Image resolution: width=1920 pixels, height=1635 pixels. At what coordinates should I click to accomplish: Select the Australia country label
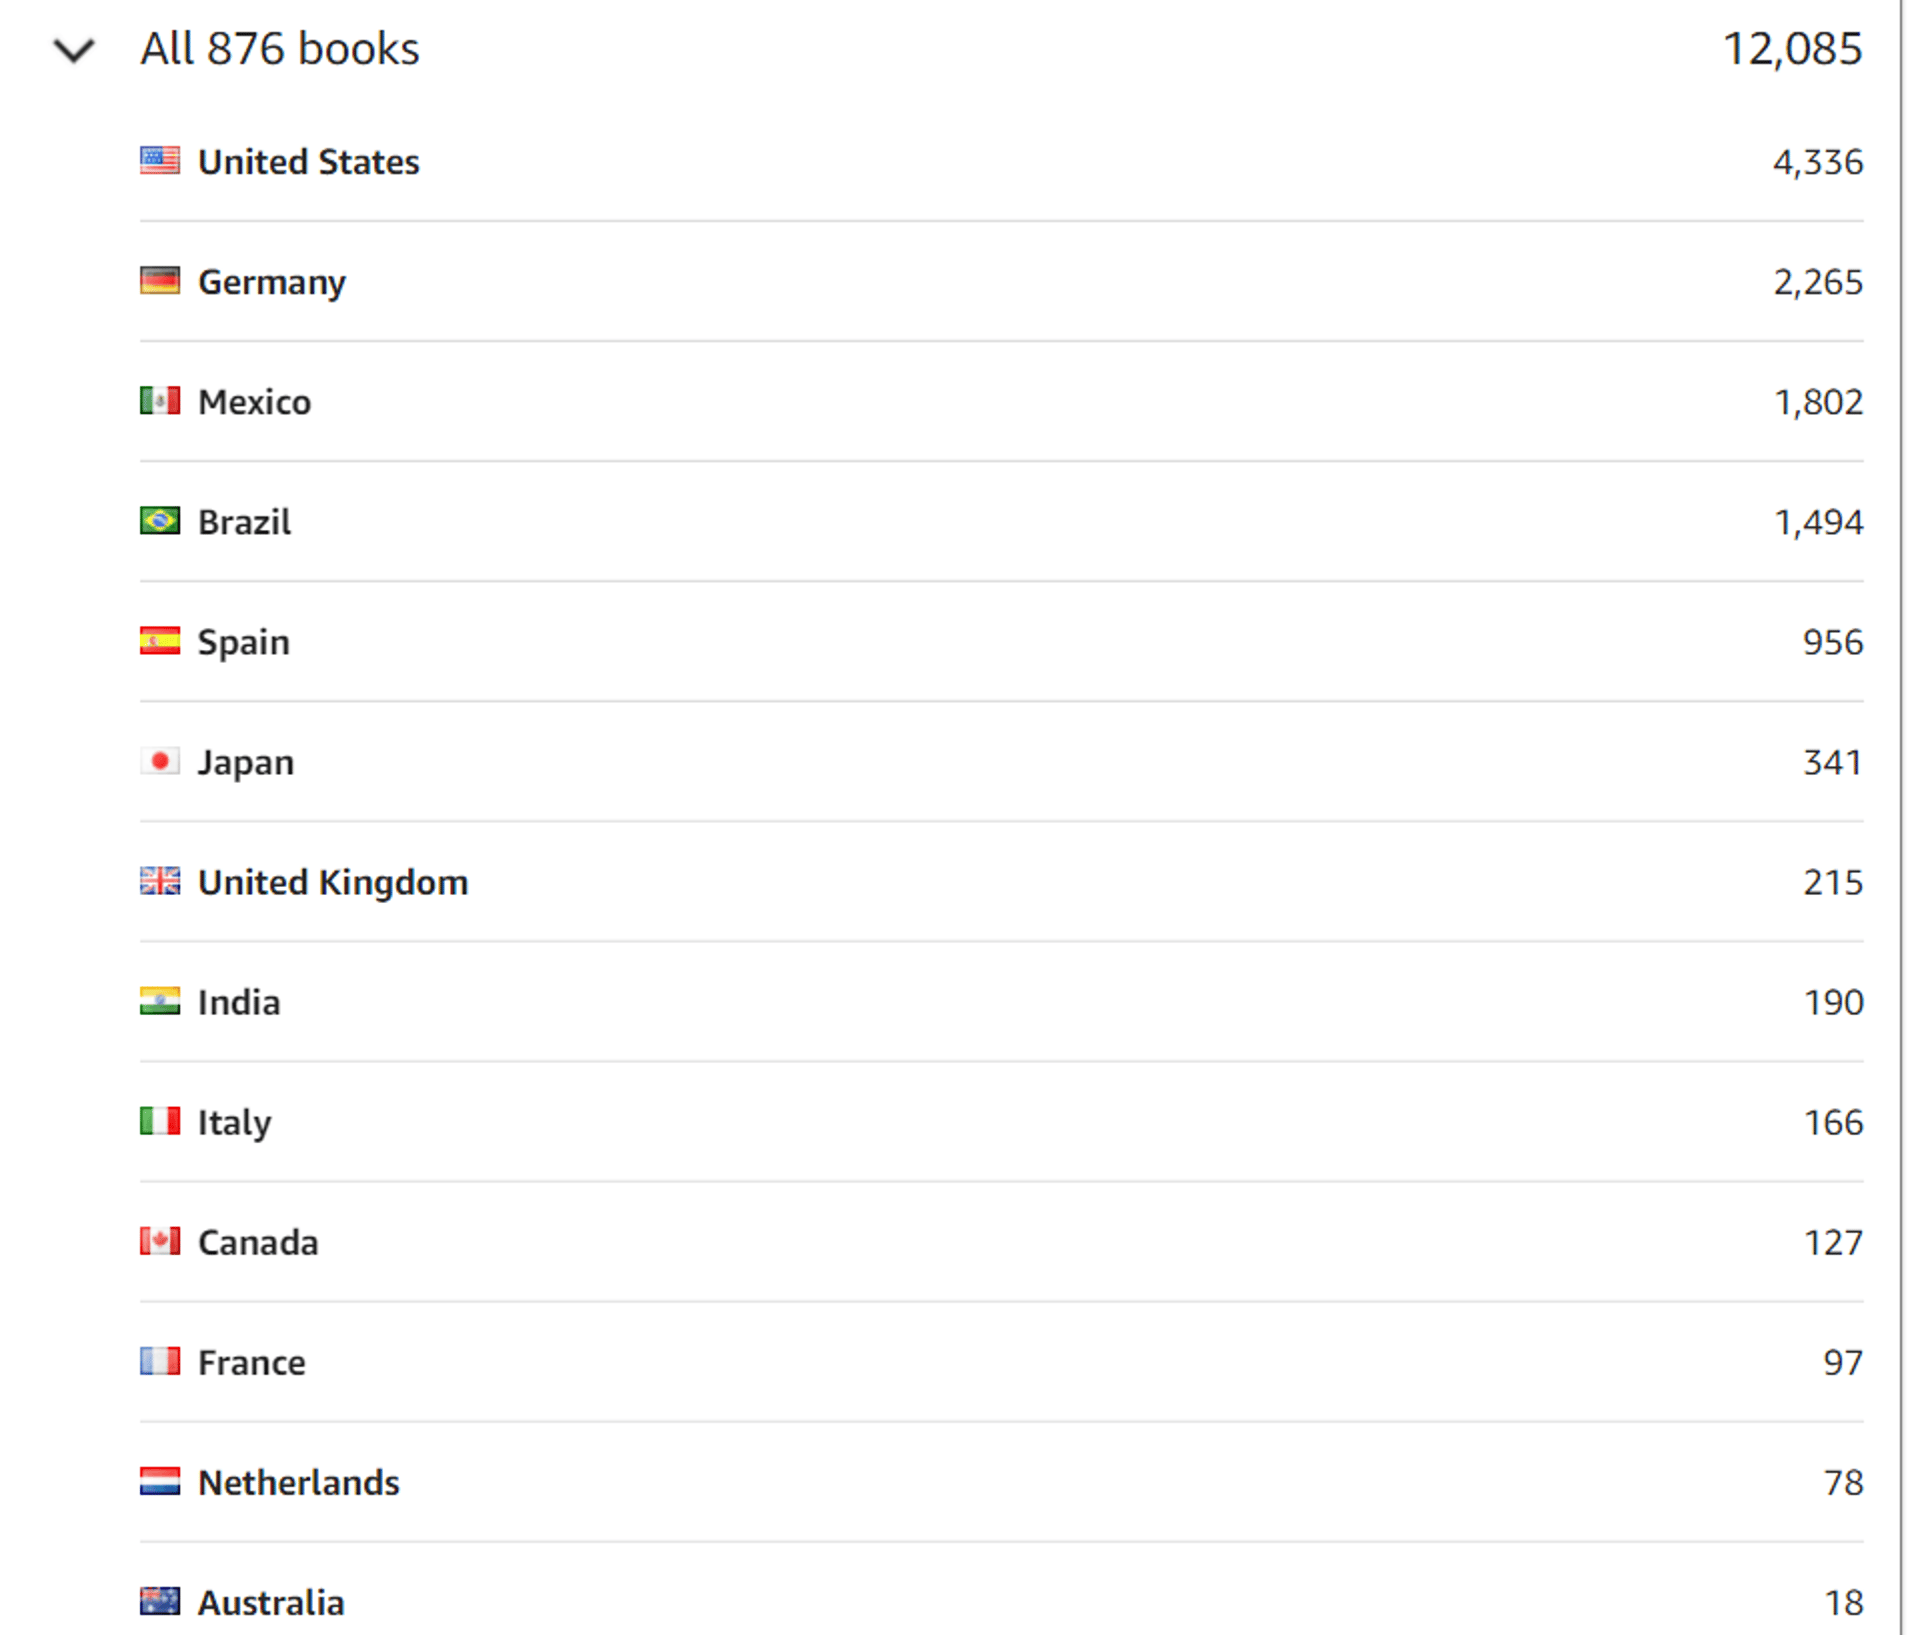pos(271,1602)
